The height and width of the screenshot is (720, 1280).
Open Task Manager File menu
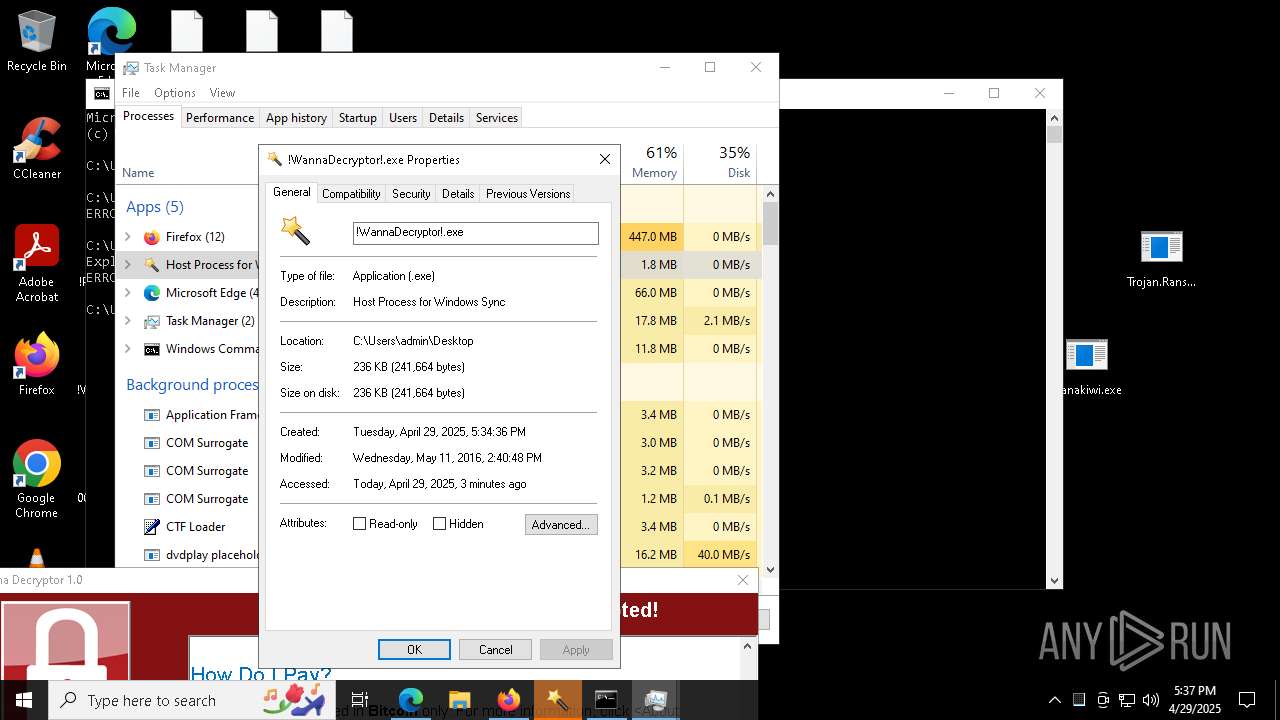tap(131, 93)
